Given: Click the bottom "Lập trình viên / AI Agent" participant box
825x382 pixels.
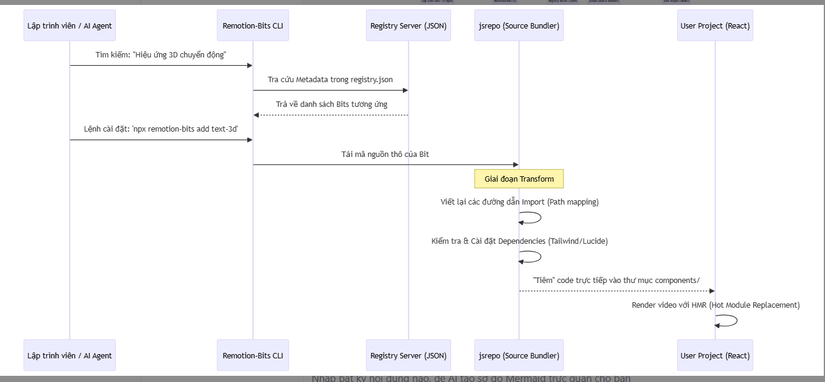Looking at the screenshot, I should (x=69, y=355).
